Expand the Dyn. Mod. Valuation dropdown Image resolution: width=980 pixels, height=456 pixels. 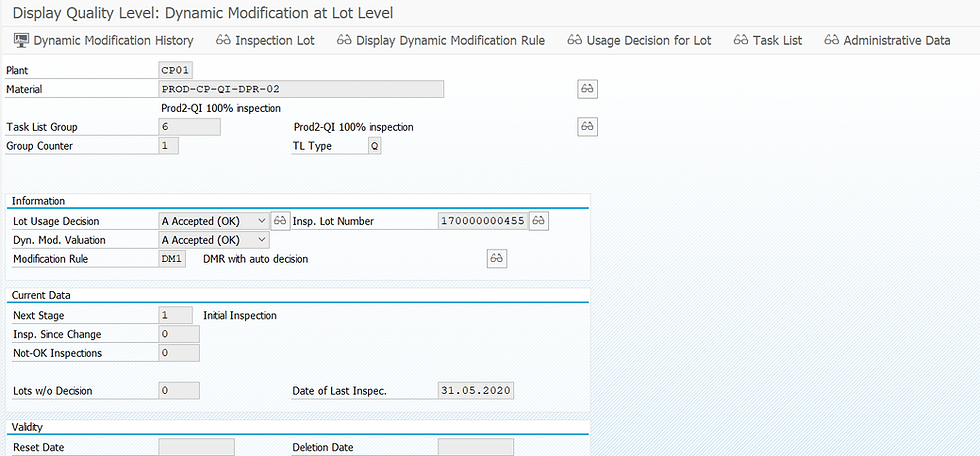261,240
